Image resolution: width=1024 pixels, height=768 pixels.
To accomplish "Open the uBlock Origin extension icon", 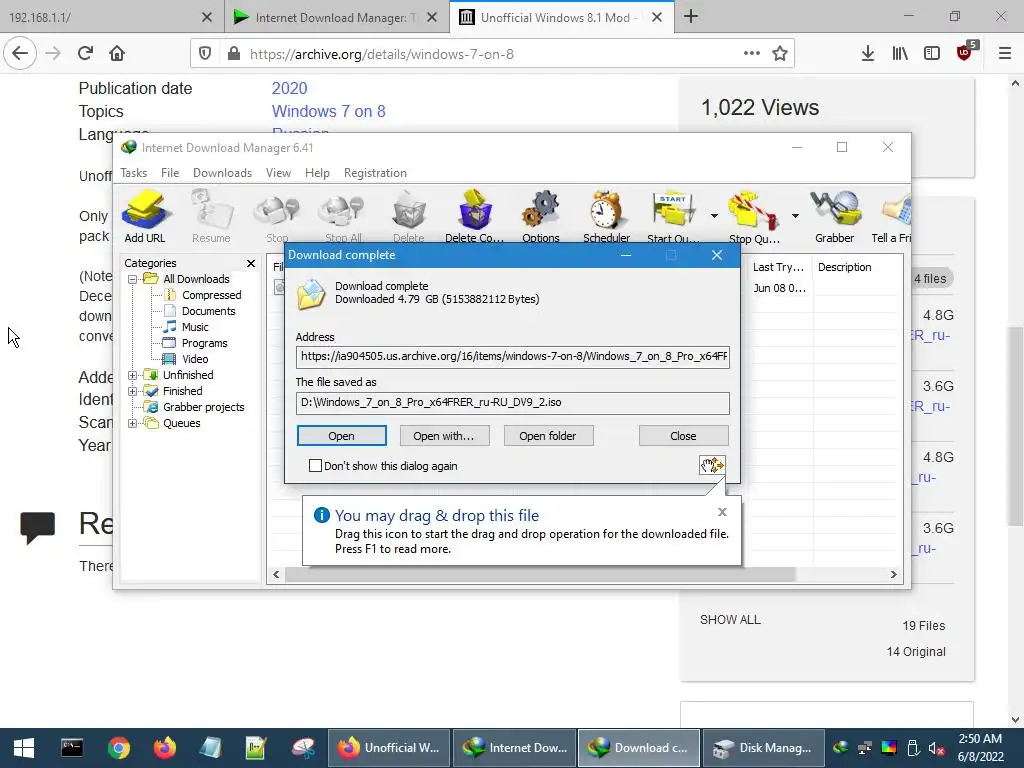I will 965,52.
